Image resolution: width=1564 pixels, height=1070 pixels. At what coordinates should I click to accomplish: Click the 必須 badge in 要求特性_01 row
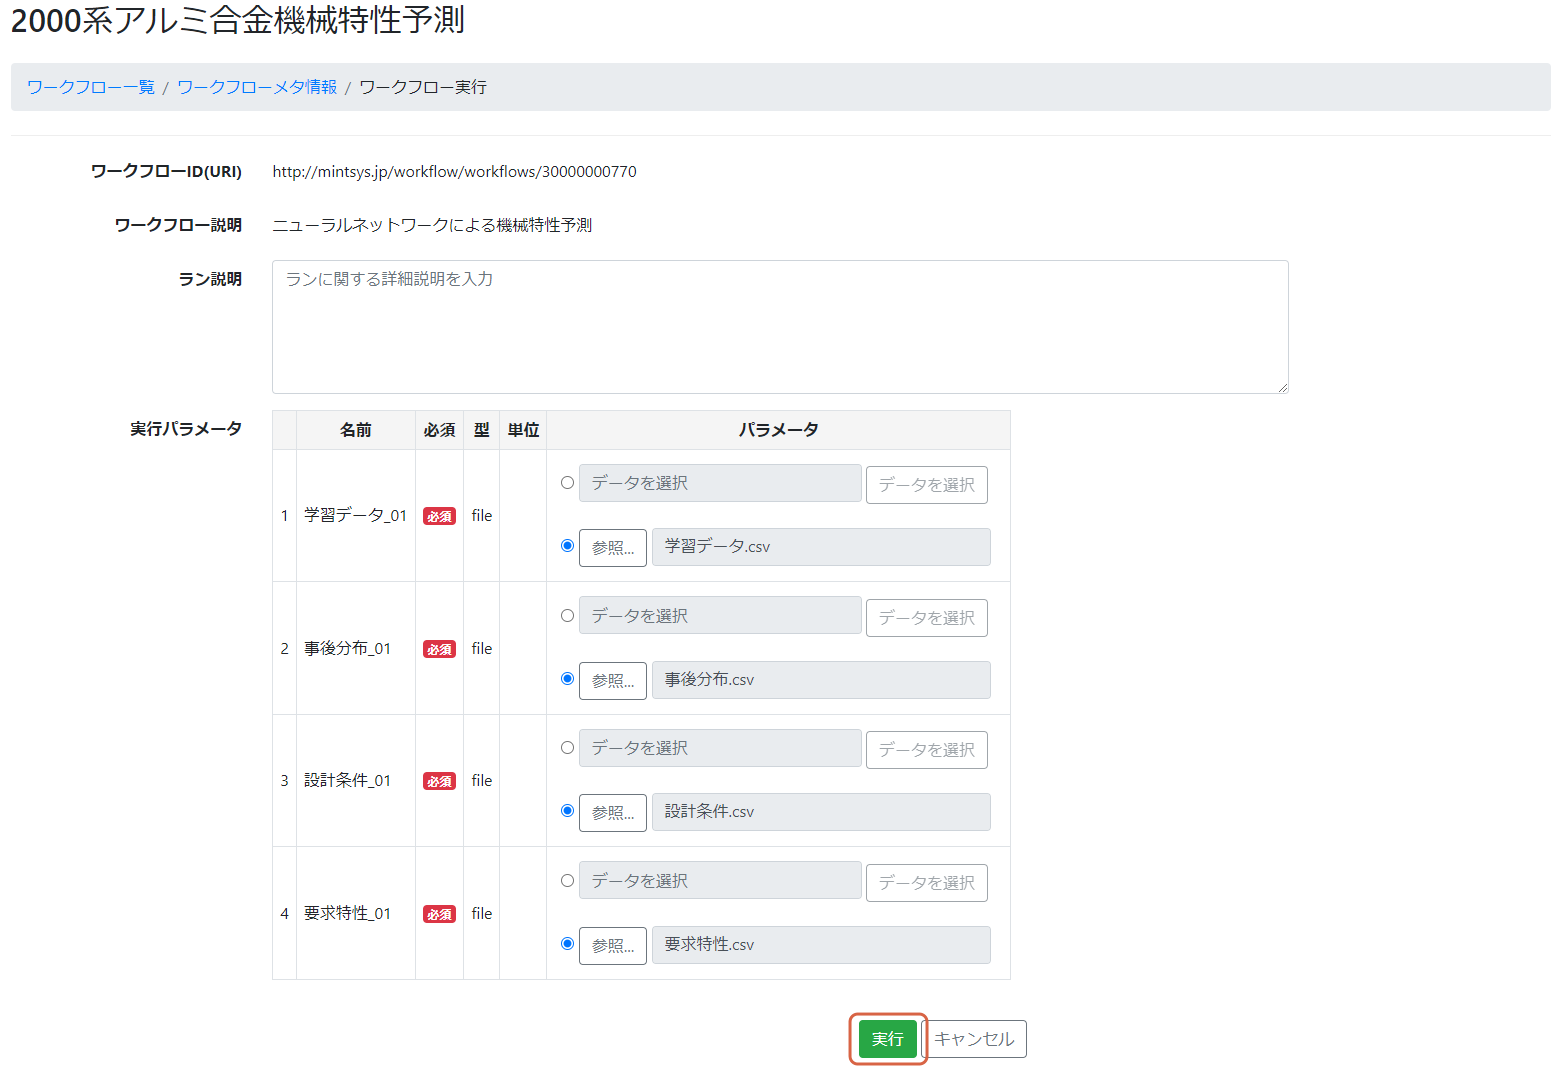(439, 914)
